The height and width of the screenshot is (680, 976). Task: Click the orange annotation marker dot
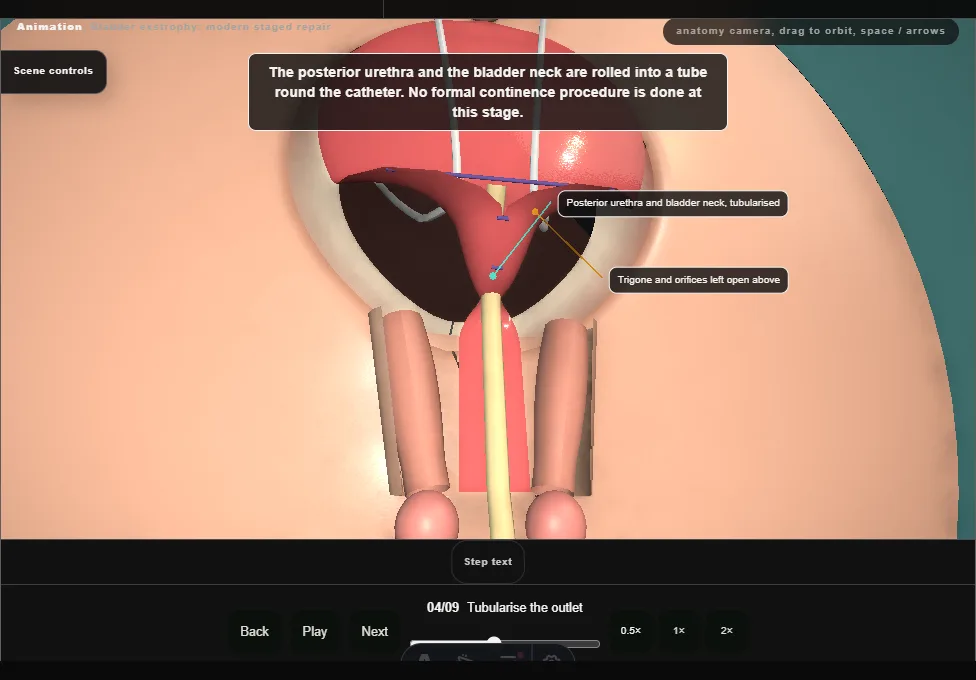[535, 212]
